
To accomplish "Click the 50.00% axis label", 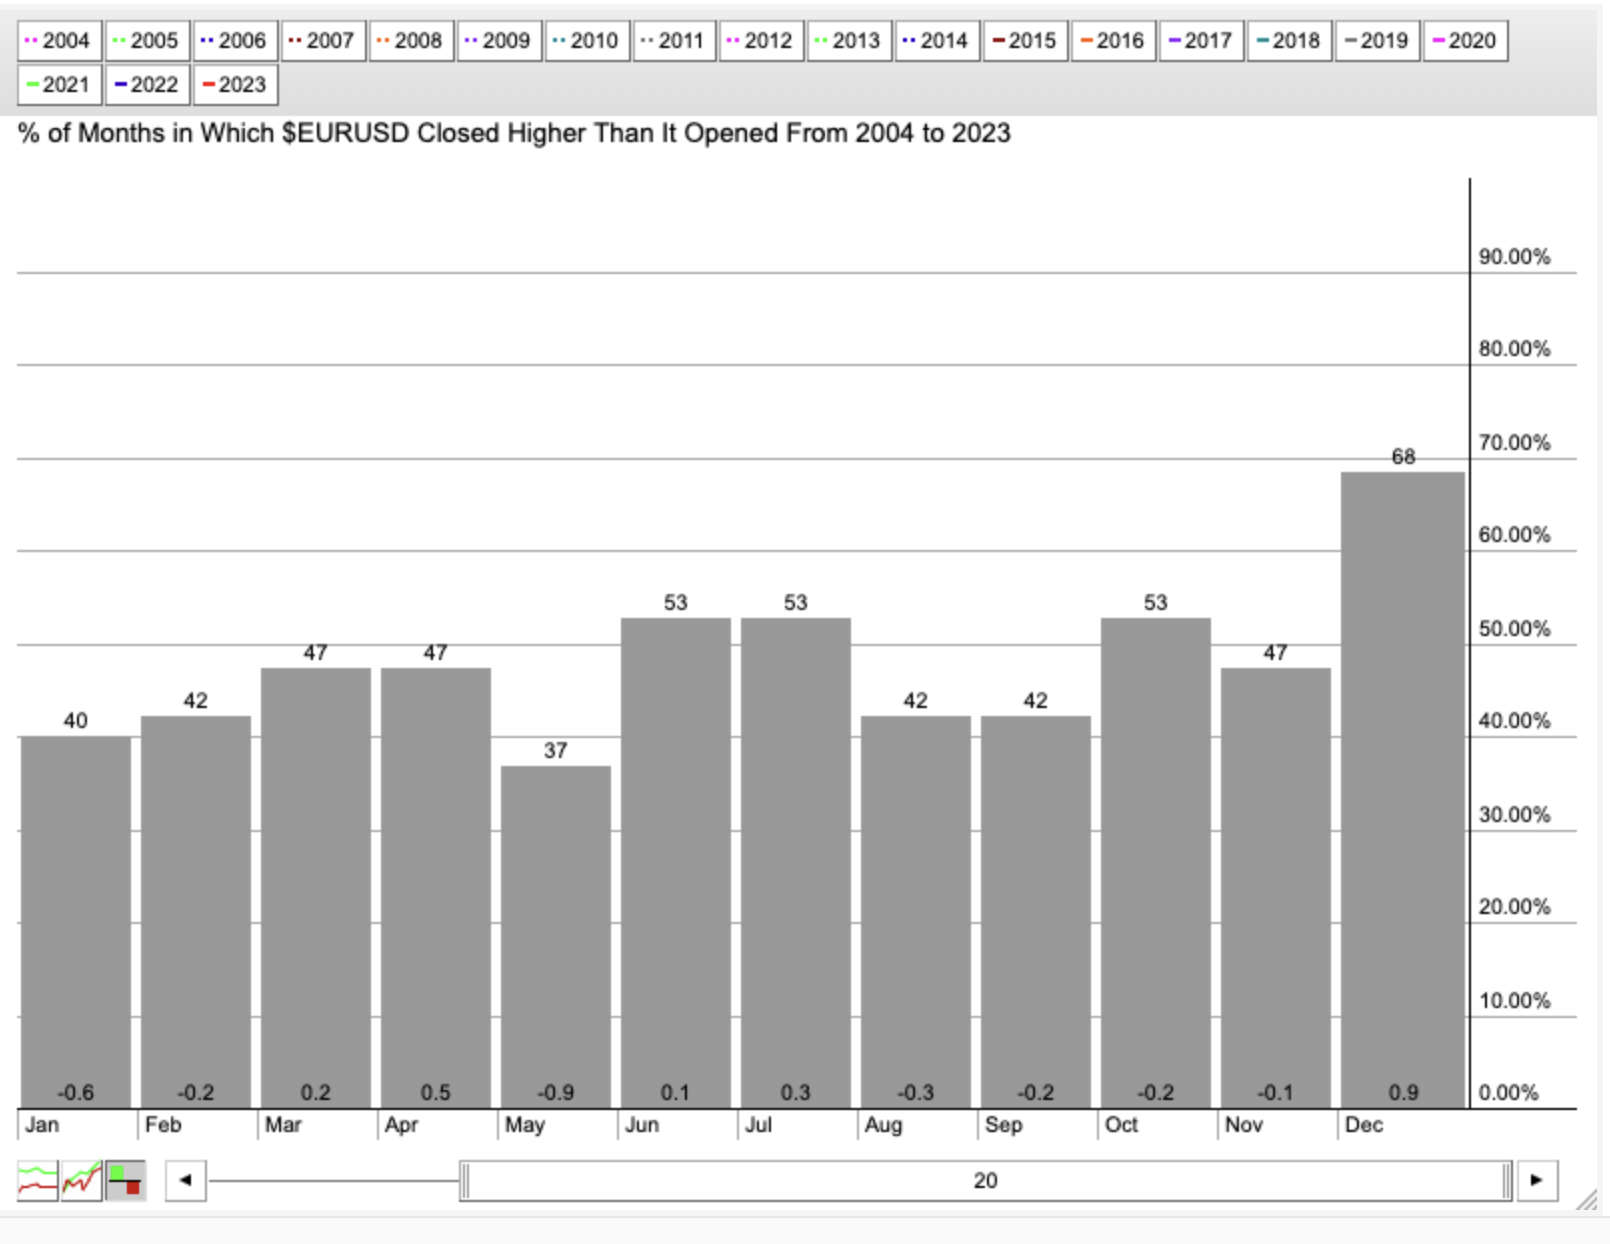I will click(x=1514, y=629).
